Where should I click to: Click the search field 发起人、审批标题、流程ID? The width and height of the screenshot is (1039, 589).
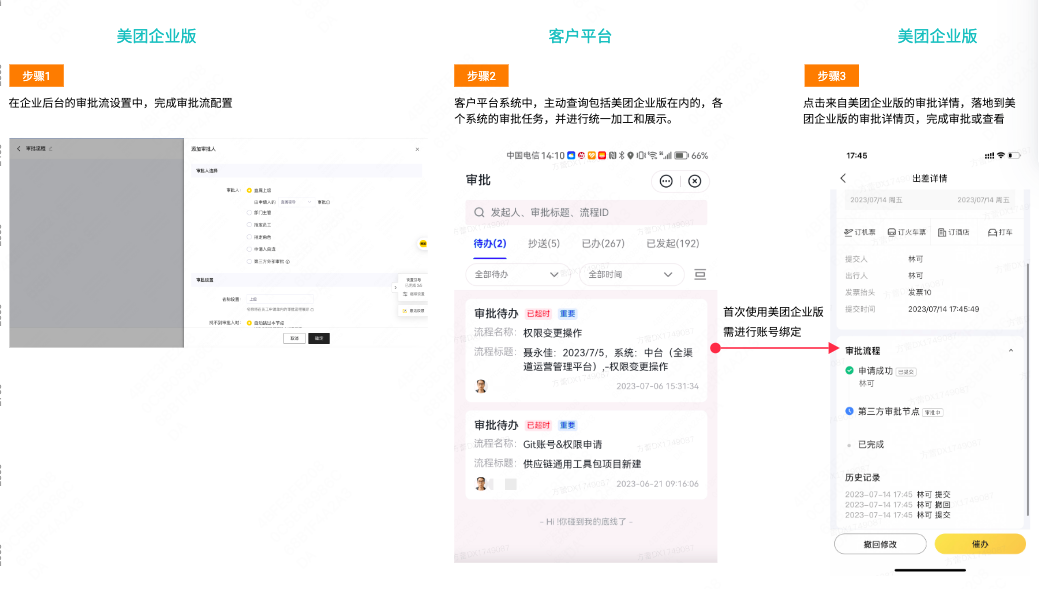pyautogui.click(x=586, y=213)
